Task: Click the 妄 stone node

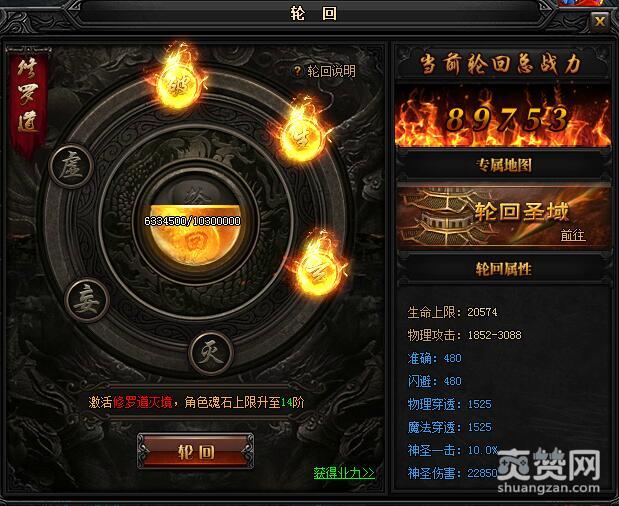Action: pyautogui.click(x=87, y=301)
